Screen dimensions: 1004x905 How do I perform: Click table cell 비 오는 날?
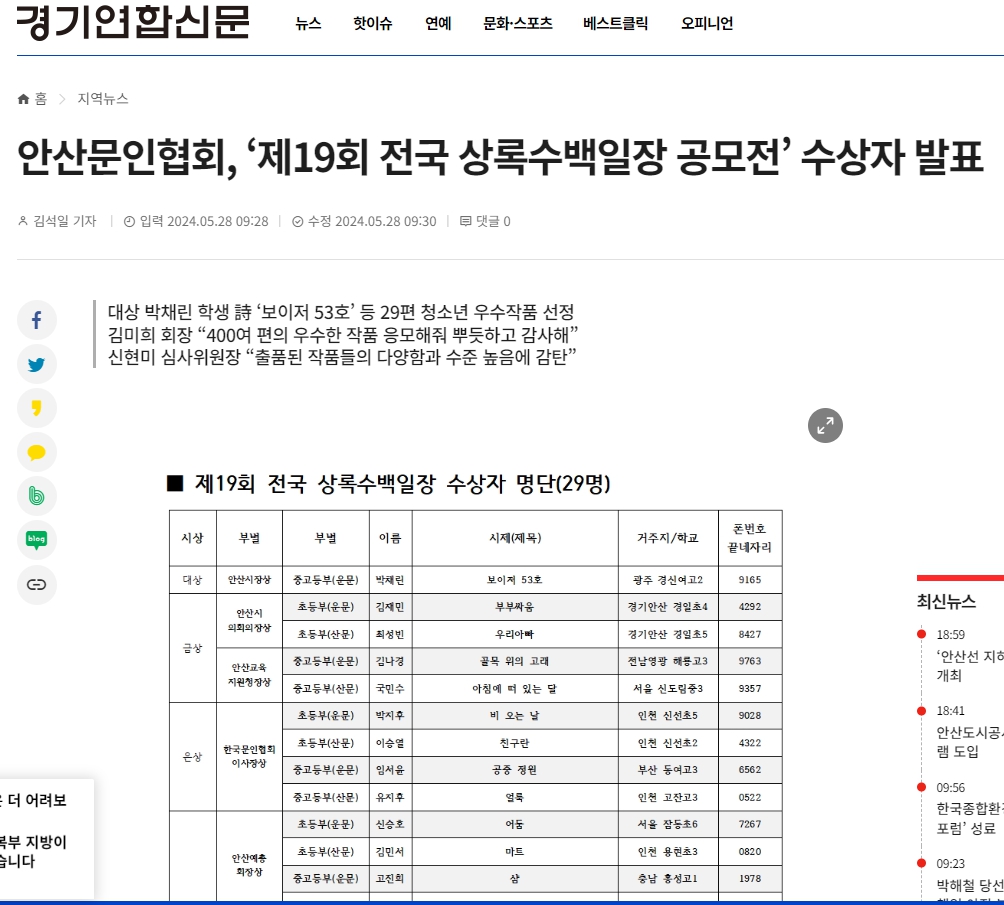click(515, 715)
